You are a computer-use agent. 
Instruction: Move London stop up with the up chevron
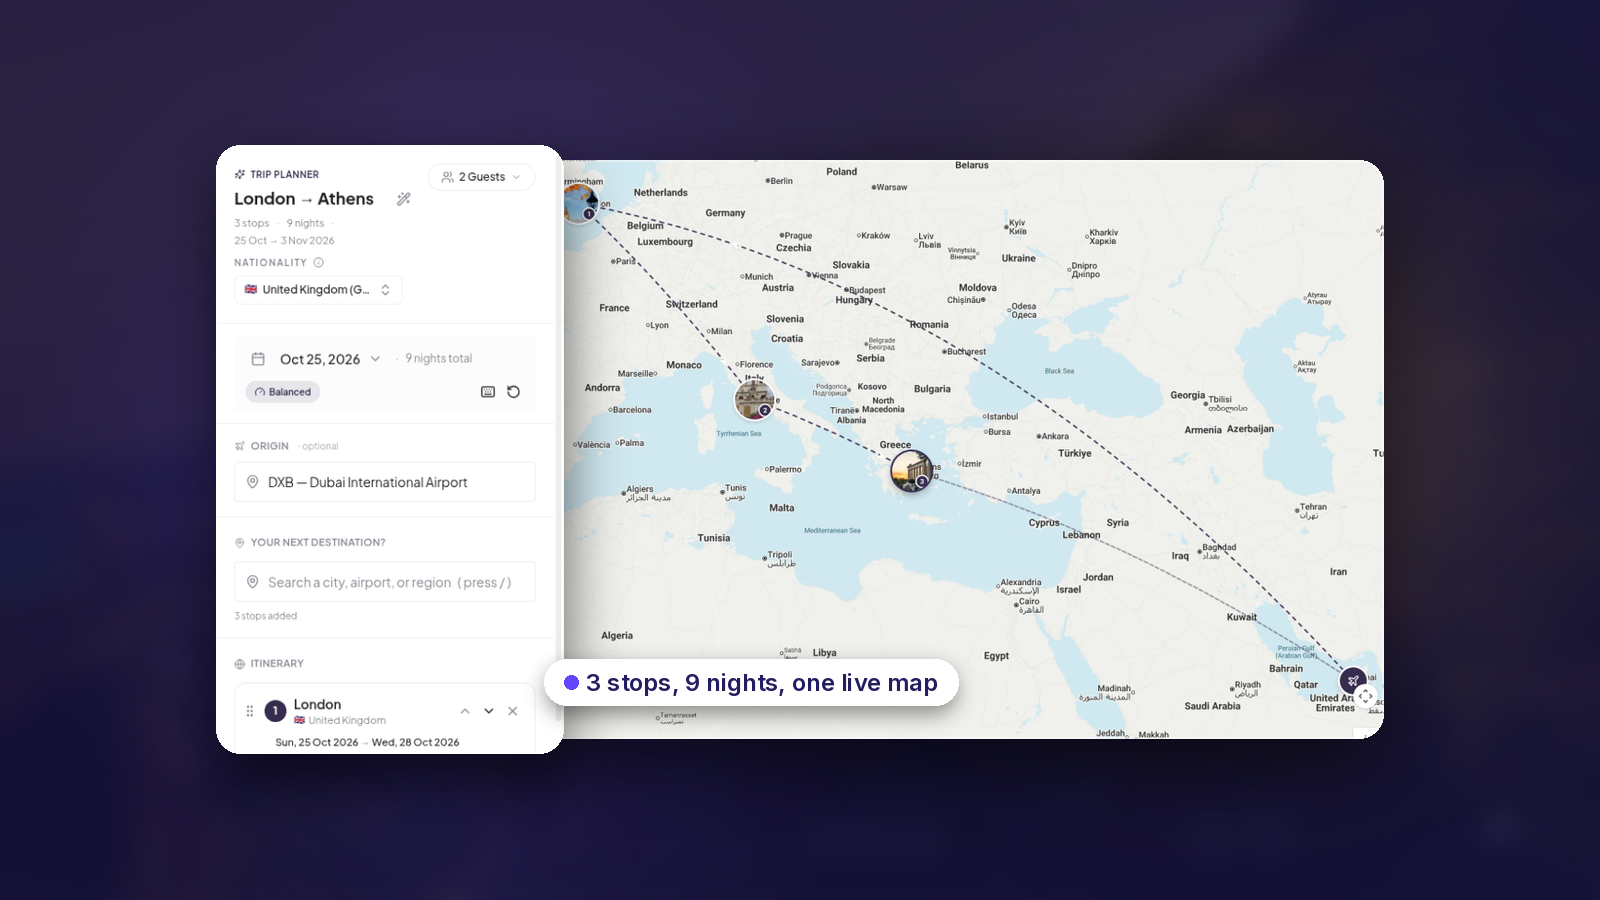(x=465, y=711)
